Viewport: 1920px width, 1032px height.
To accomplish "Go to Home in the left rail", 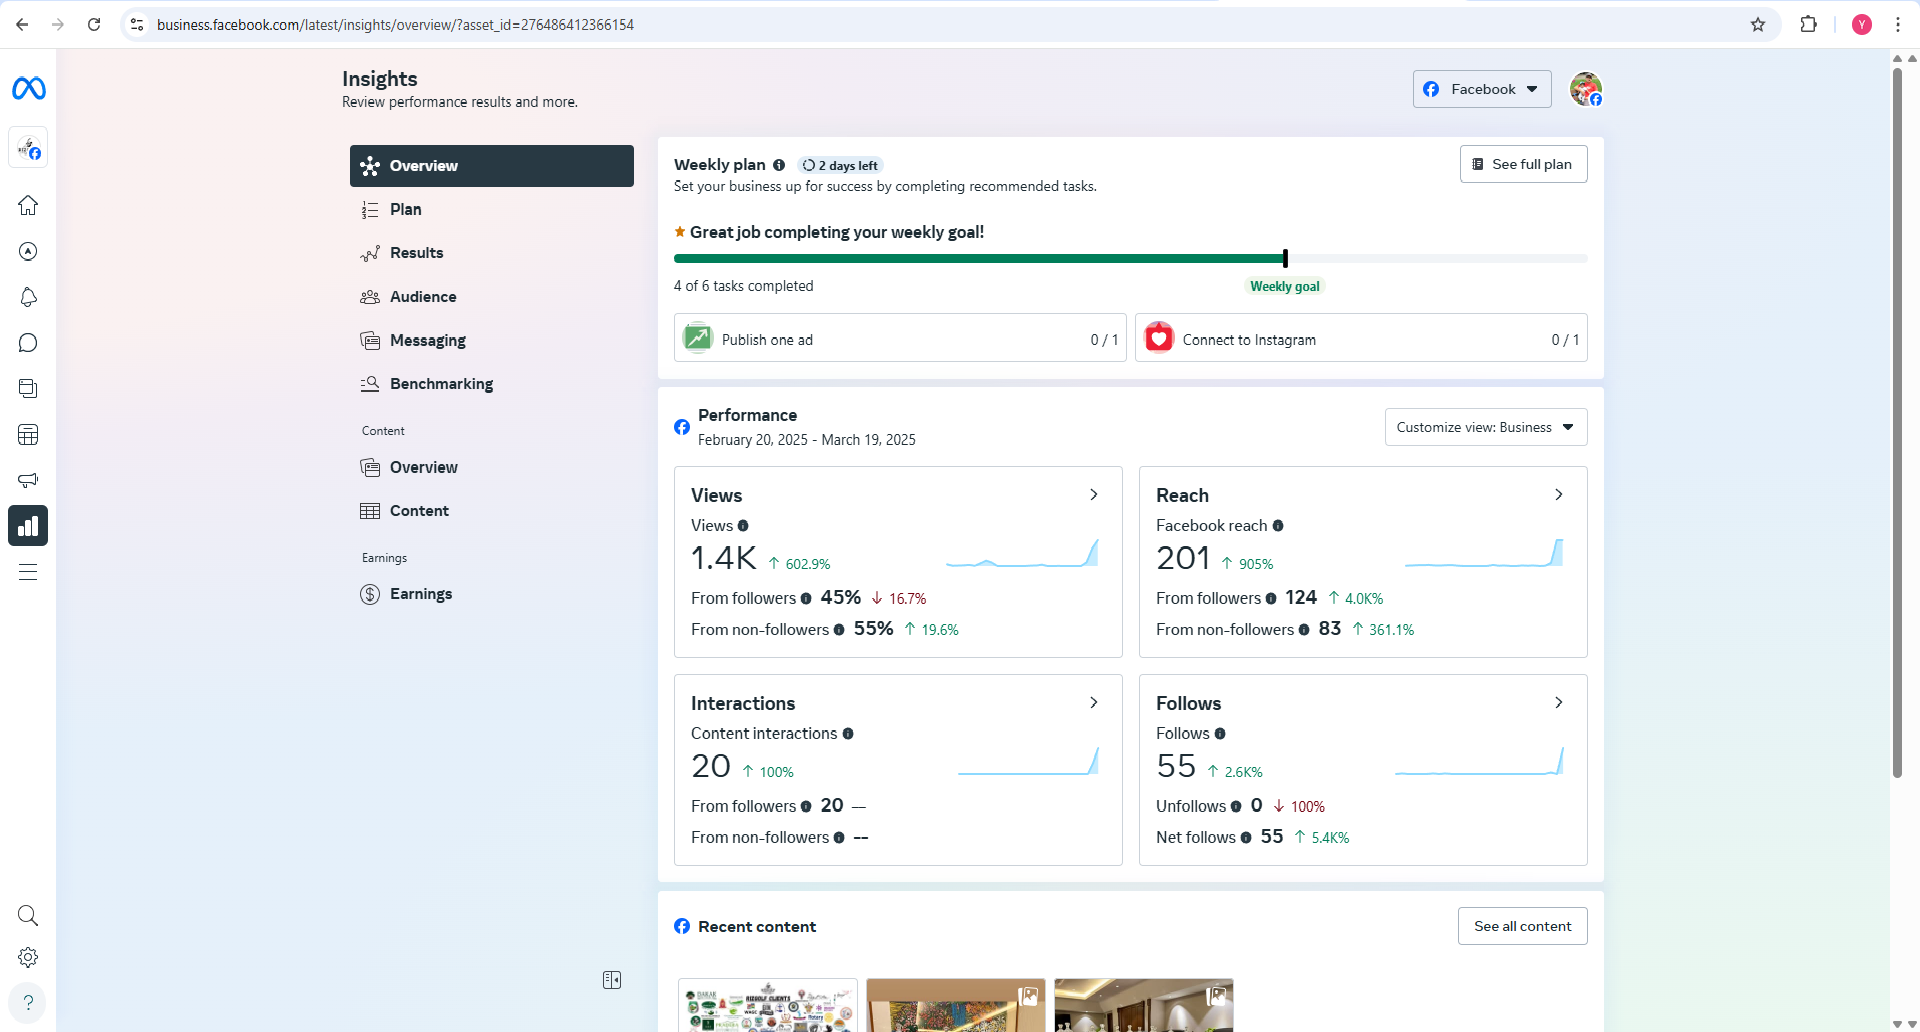I will click(28, 205).
